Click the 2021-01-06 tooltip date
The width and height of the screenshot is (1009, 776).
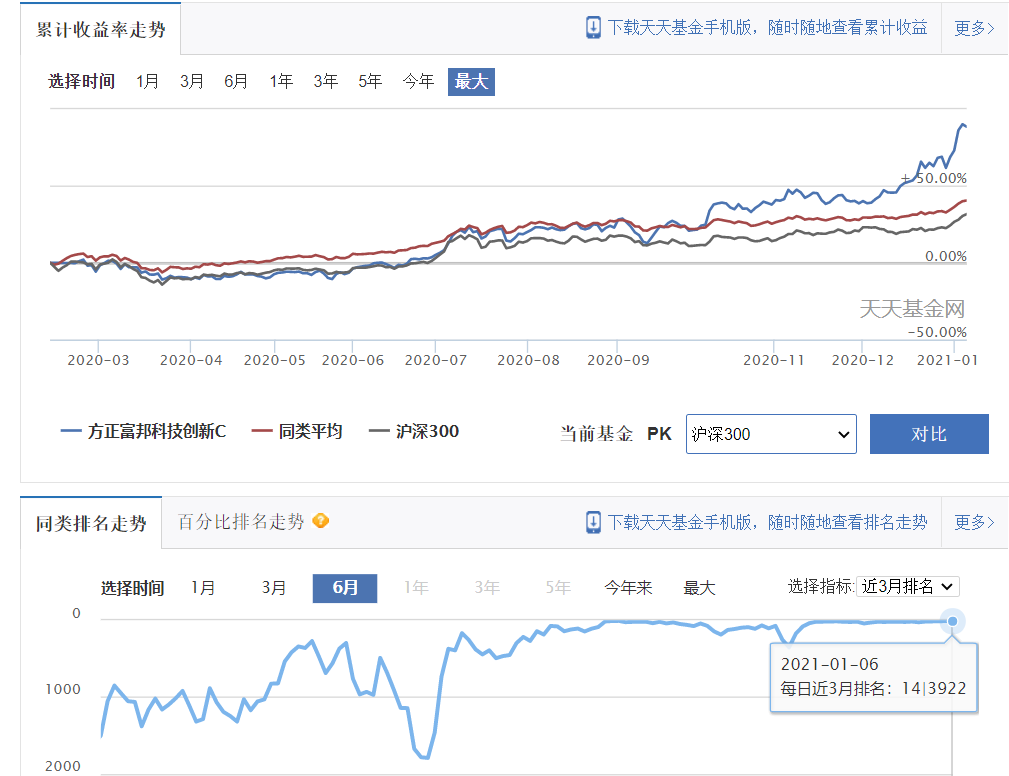pyautogui.click(x=829, y=664)
